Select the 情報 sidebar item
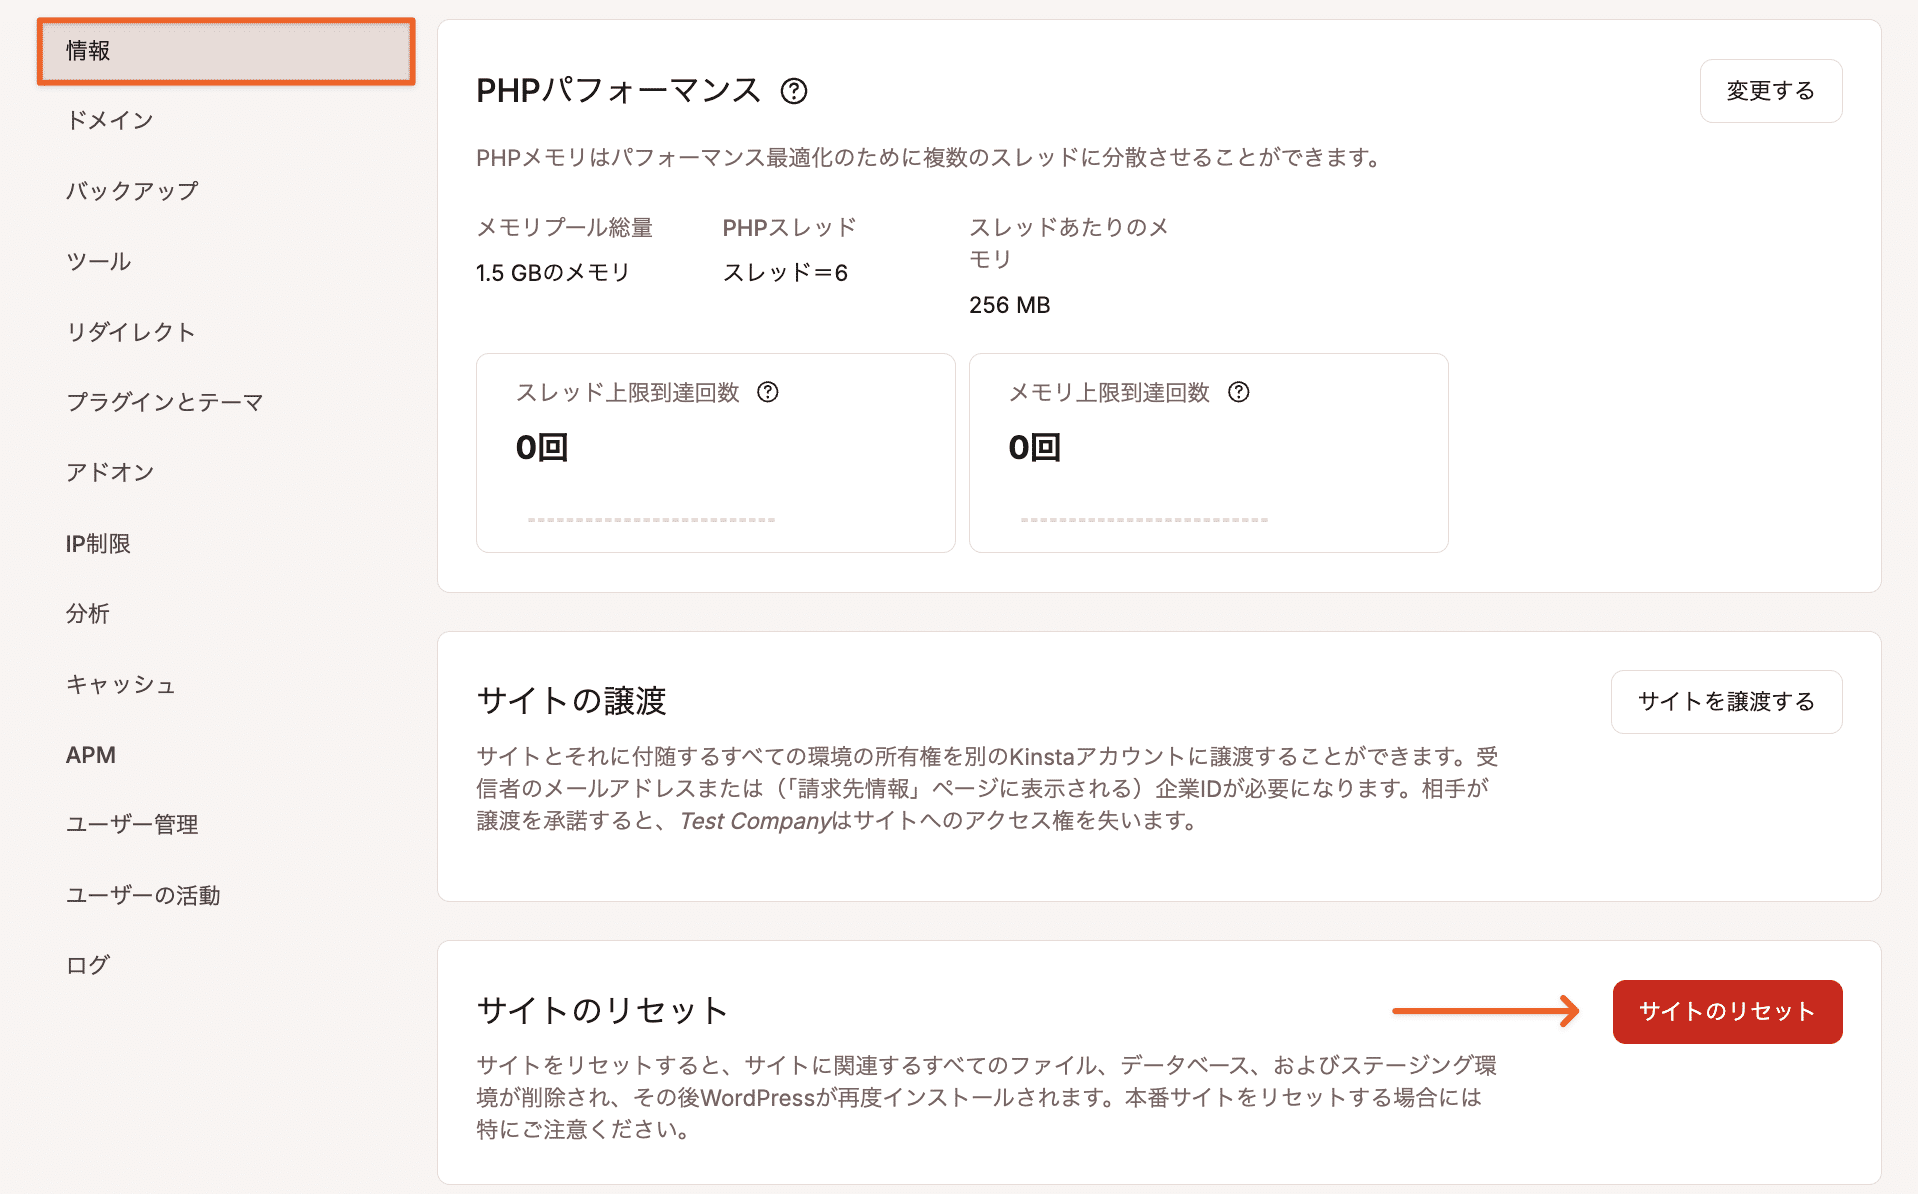 [x=86, y=51]
